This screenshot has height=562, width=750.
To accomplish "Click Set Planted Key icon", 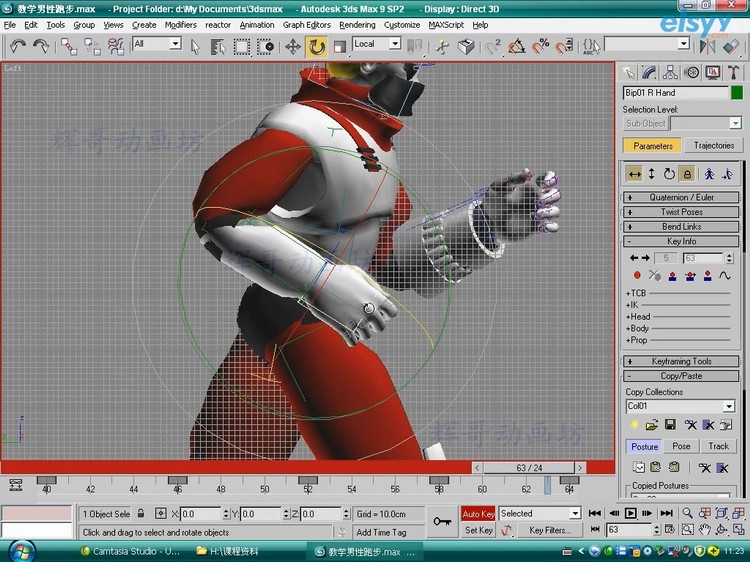I will click(x=673, y=276).
